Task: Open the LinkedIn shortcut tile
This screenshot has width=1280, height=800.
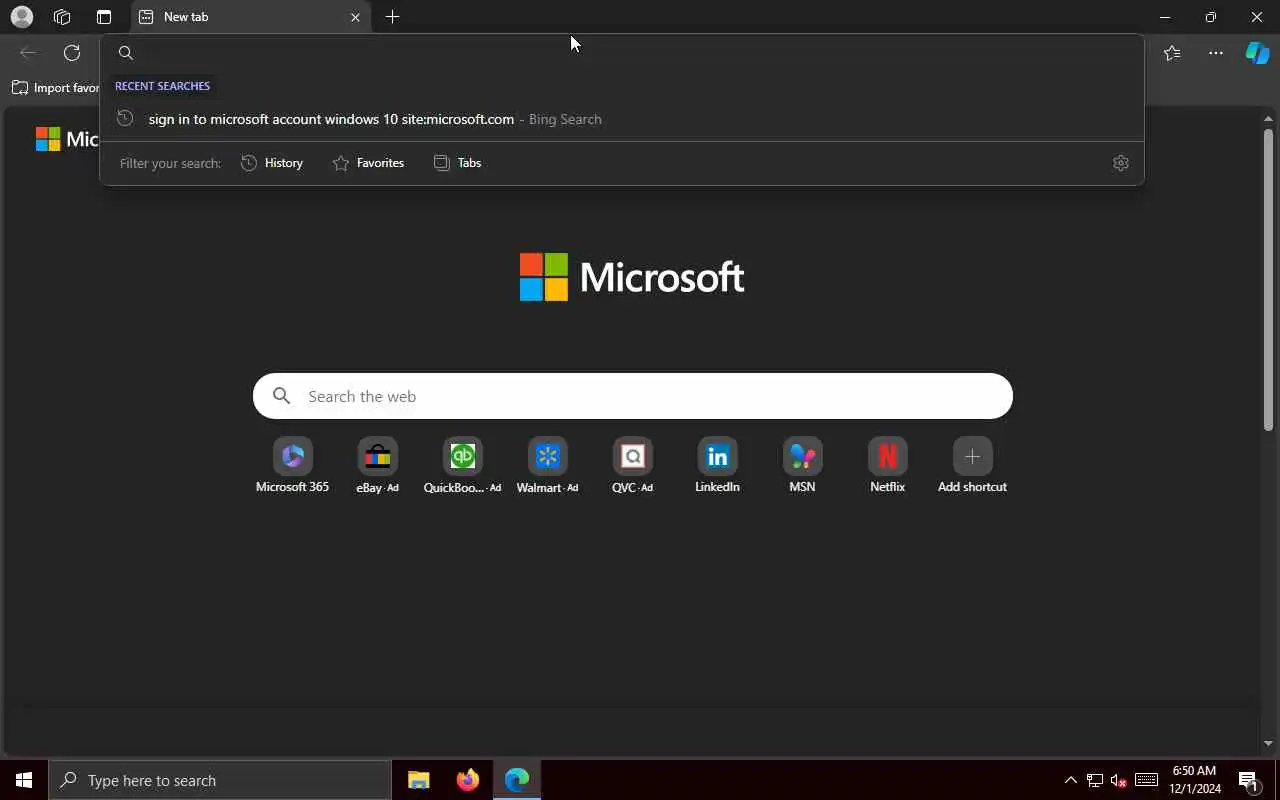Action: point(717,466)
